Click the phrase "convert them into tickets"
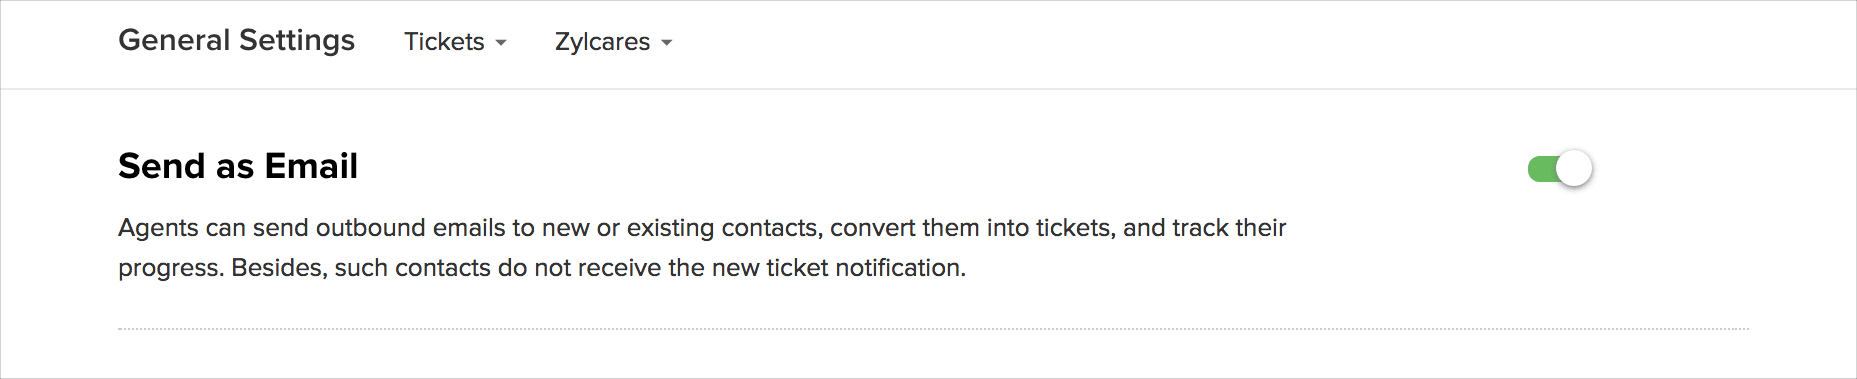This screenshot has height=379, width=1857. [x=973, y=228]
